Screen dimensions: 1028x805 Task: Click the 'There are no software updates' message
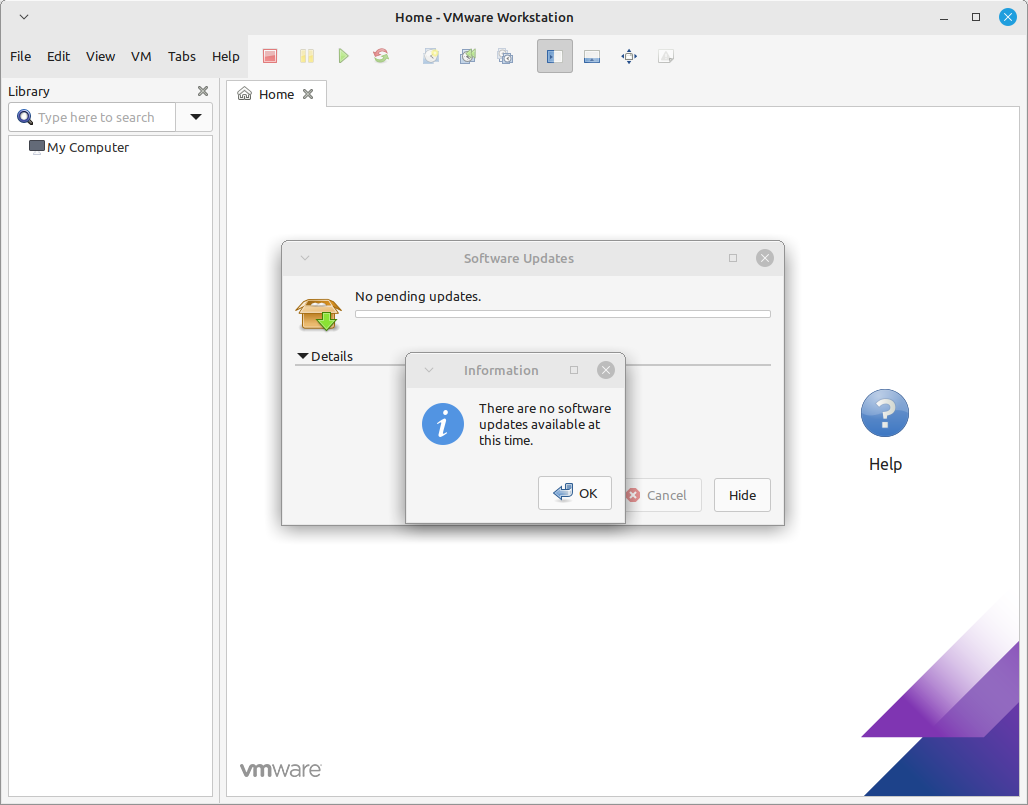[545, 425]
